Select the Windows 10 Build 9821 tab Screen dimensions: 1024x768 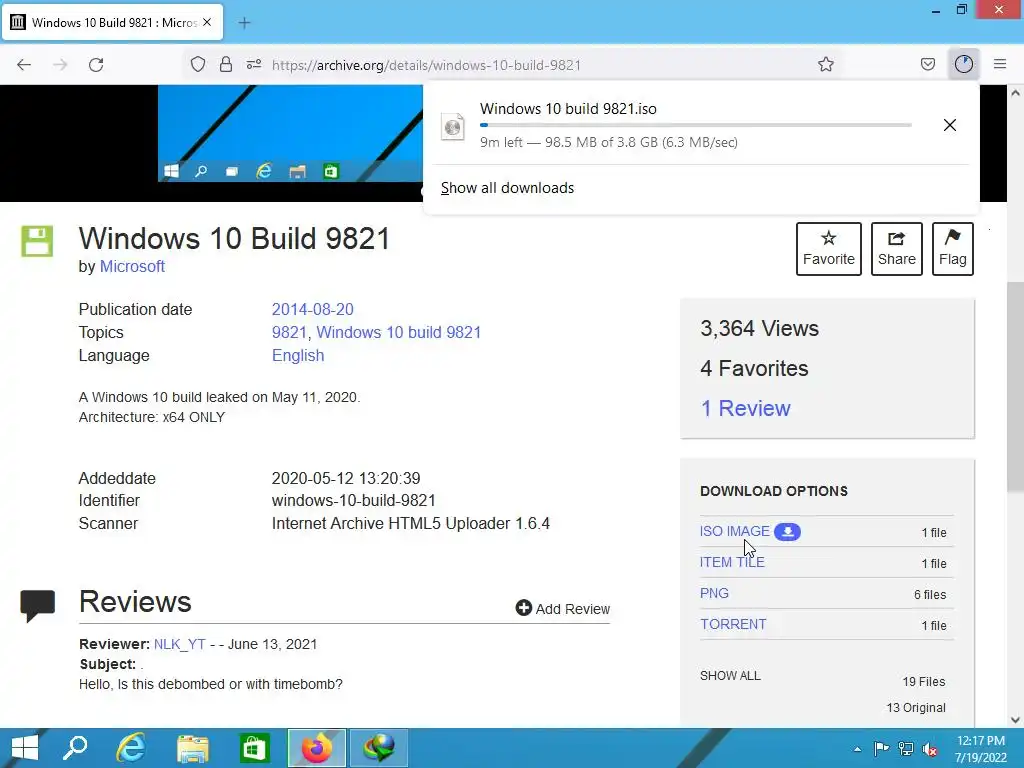coord(112,22)
